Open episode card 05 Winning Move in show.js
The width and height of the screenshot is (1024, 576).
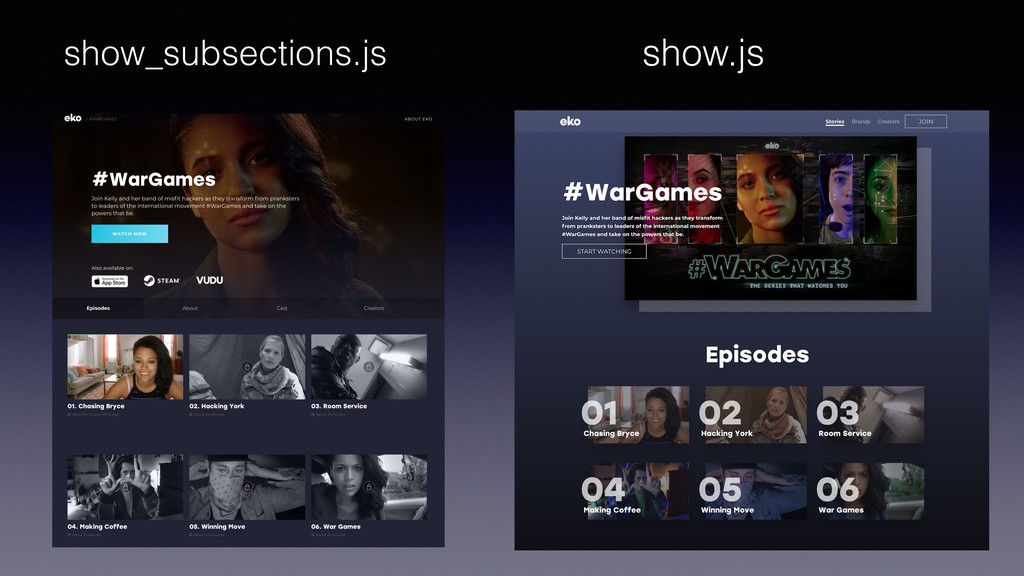pyautogui.click(x=753, y=491)
